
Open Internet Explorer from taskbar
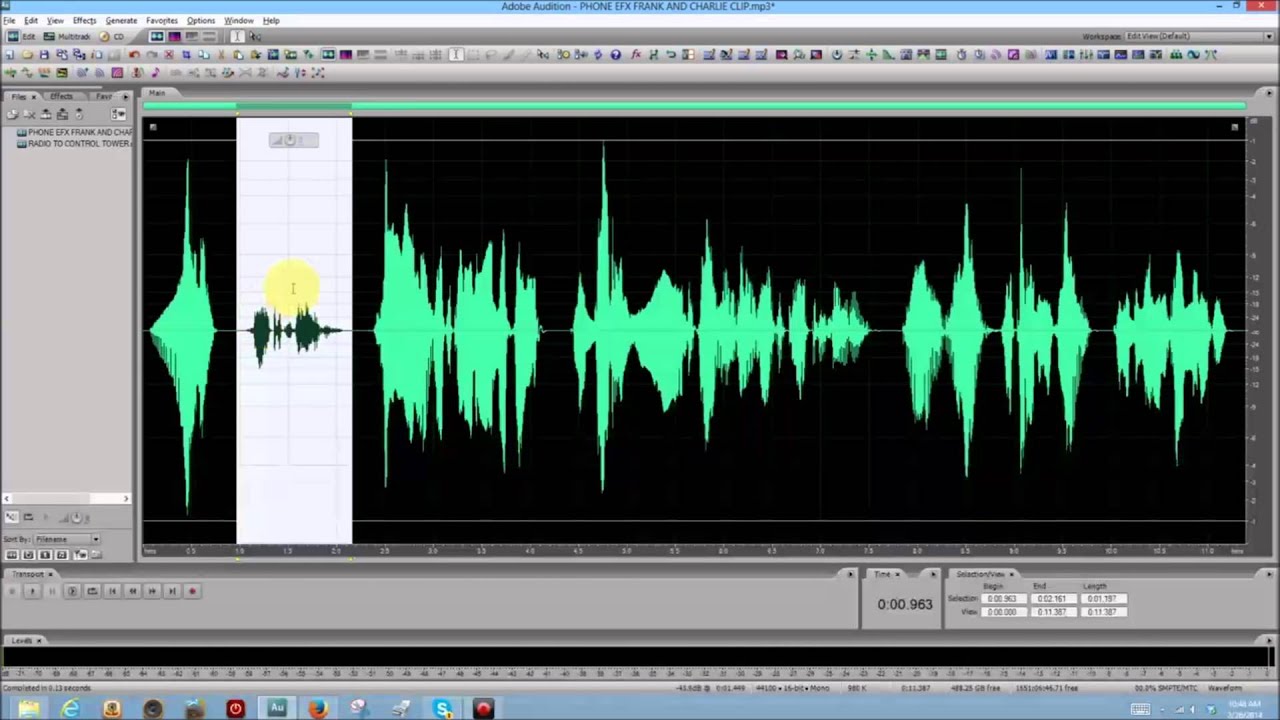(x=70, y=708)
